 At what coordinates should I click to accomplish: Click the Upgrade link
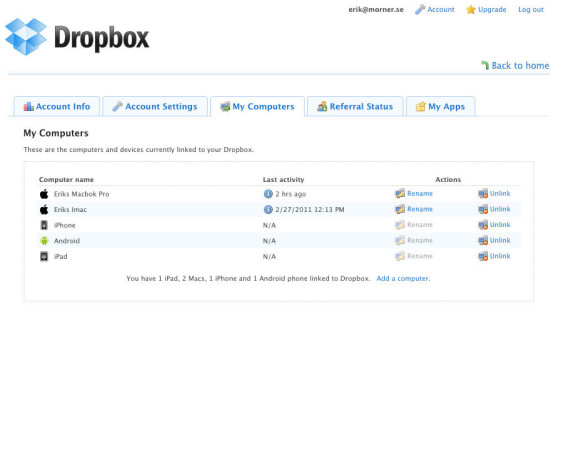pos(492,10)
